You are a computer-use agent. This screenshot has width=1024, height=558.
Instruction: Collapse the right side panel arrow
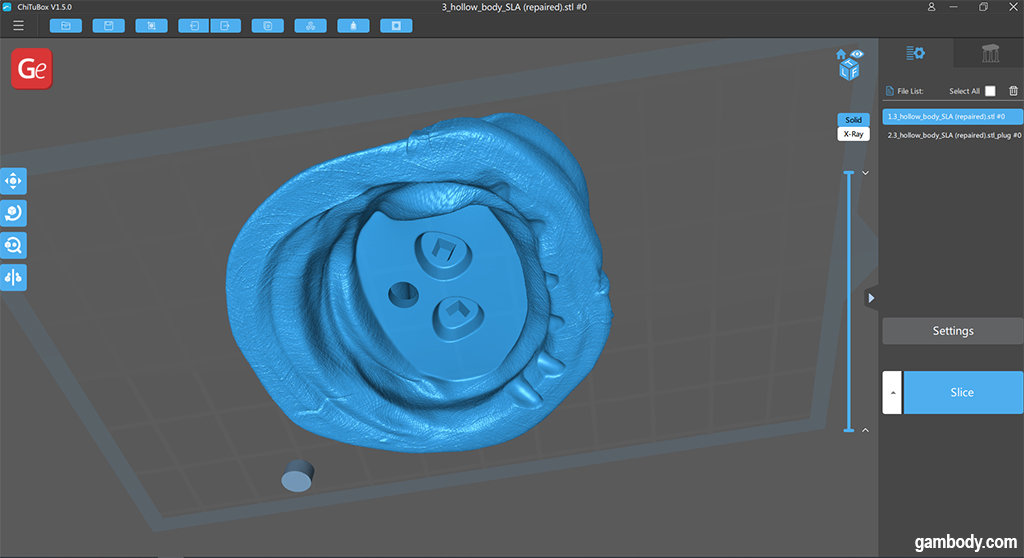click(x=871, y=298)
